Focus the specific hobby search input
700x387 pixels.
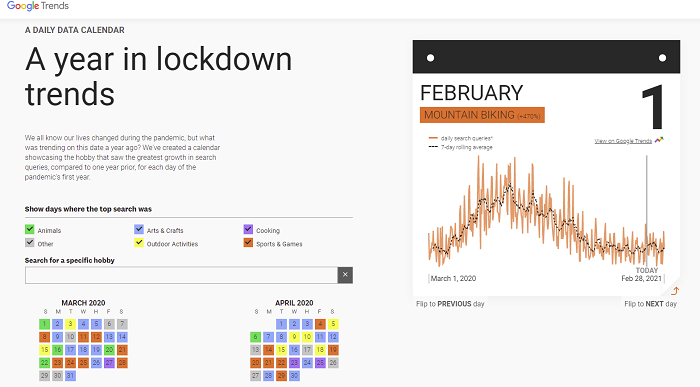click(181, 275)
